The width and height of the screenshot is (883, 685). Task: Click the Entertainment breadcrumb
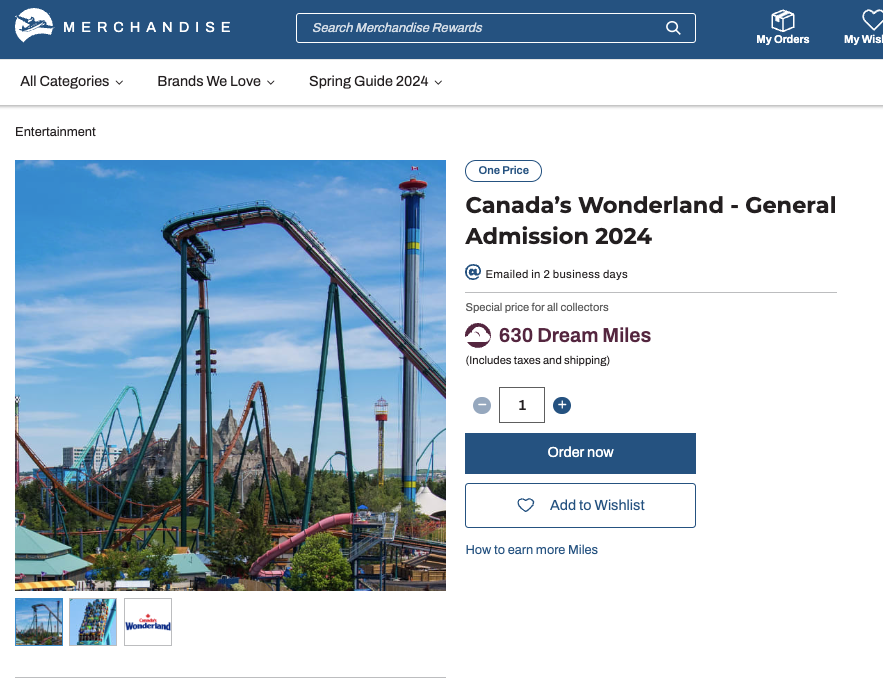click(x=55, y=131)
